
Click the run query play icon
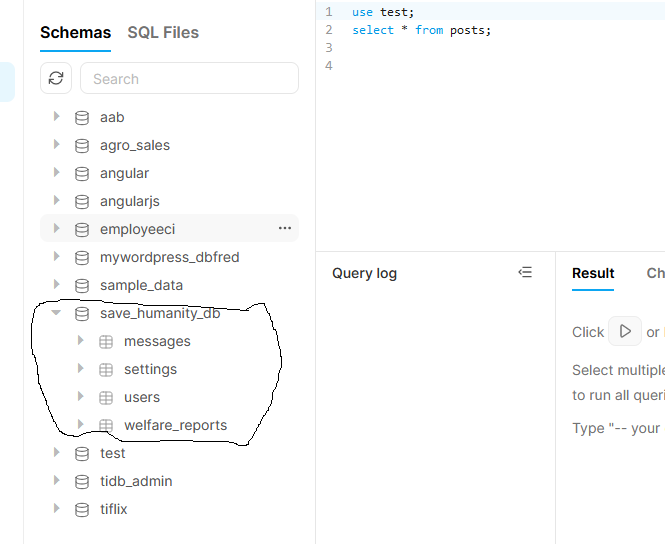coord(625,331)
